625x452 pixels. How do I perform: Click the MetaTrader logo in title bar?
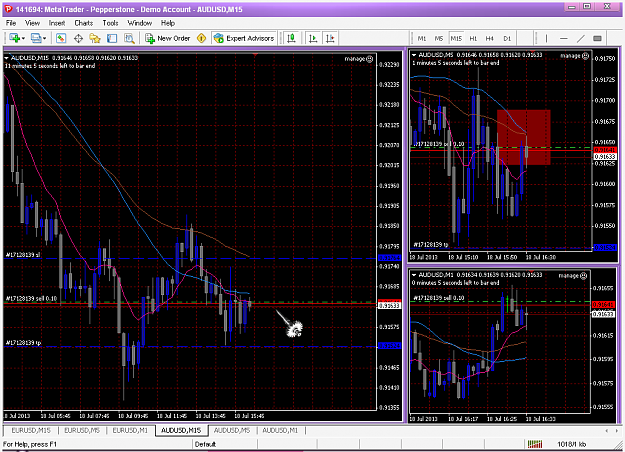[8, 9]
